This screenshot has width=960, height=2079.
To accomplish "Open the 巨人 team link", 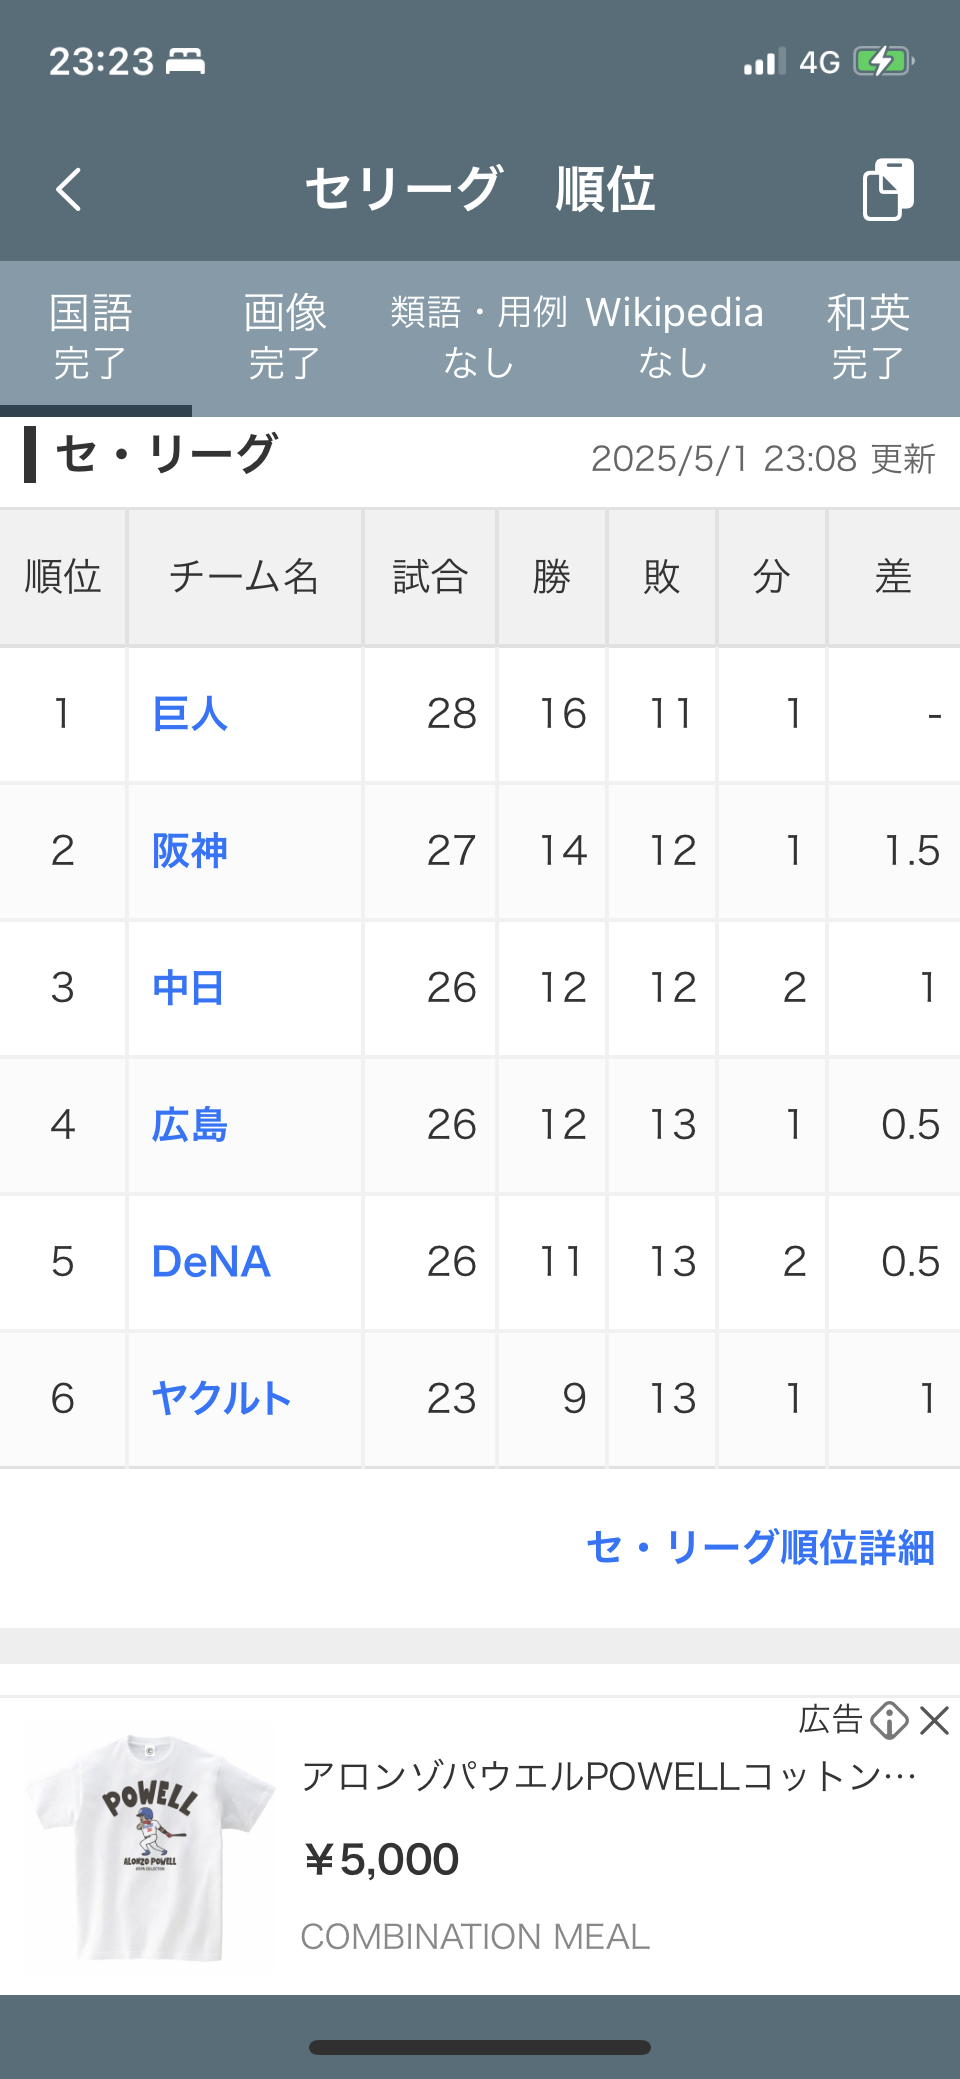I will (x=190, y=714).
